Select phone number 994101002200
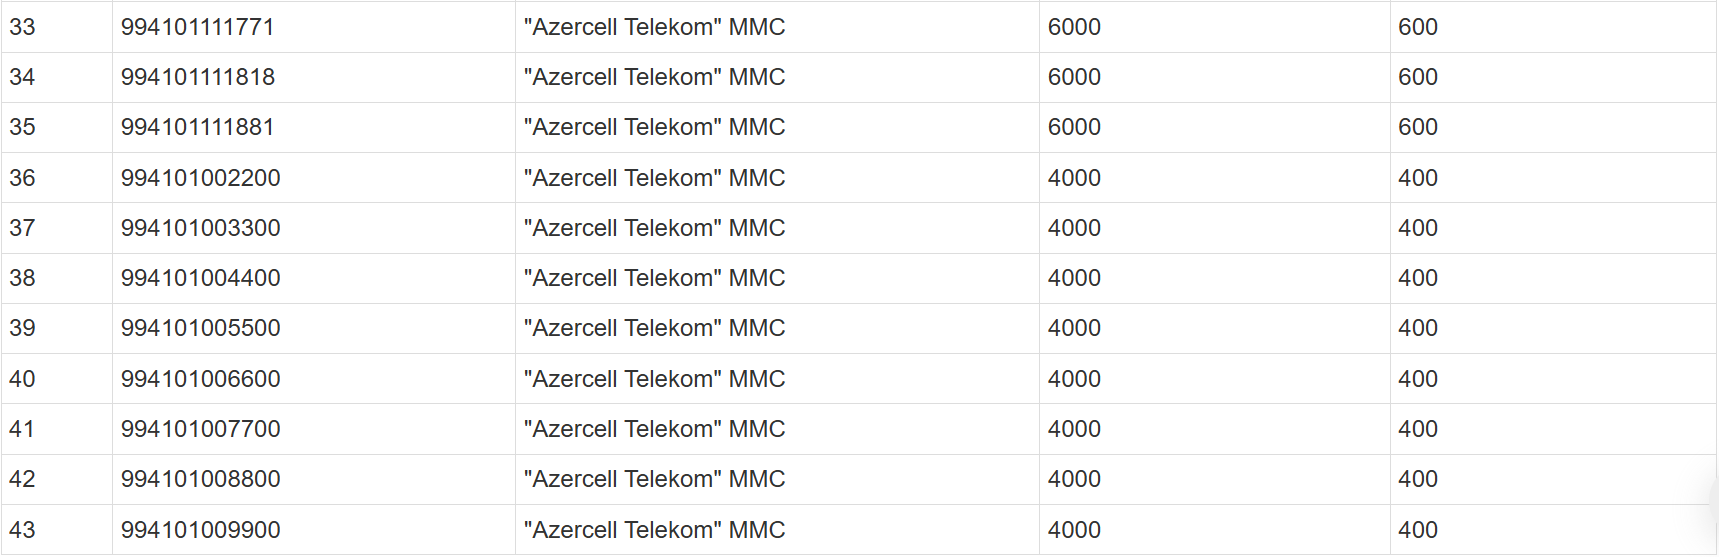The width and height of the screenshot is (1719, 557). pos(200,178)
